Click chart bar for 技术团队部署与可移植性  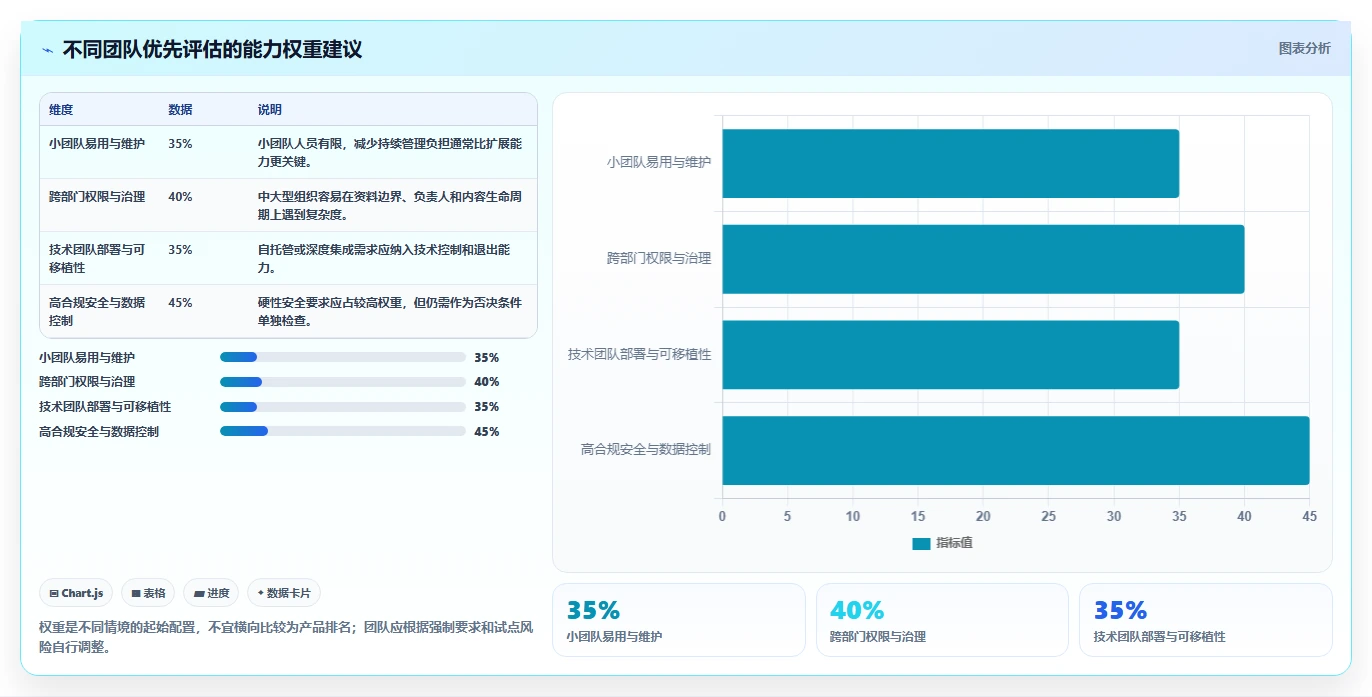(x=950, y=355)
